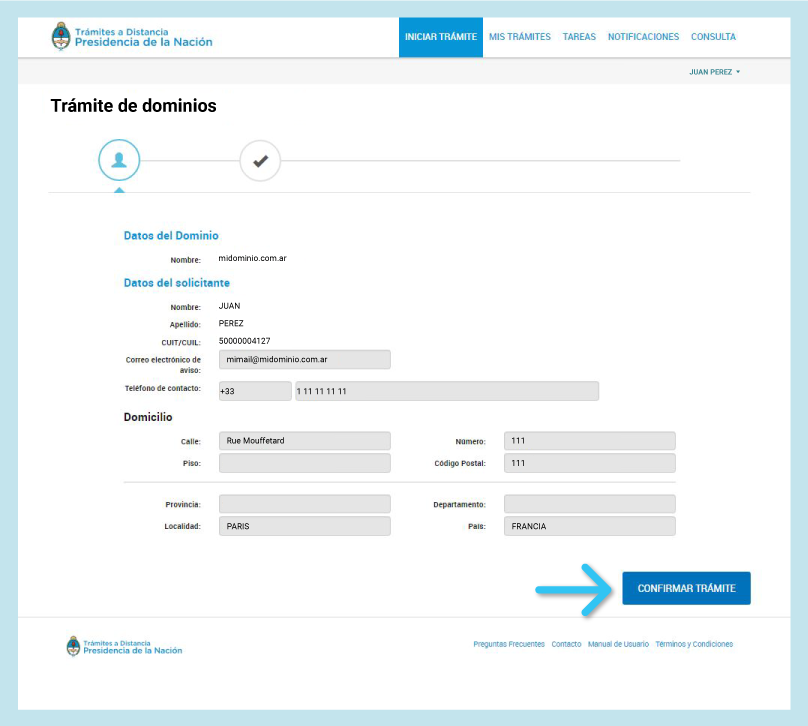
Task: Open the INICIAR TRÁMITE tab
Action: click(x=440, y=37)
